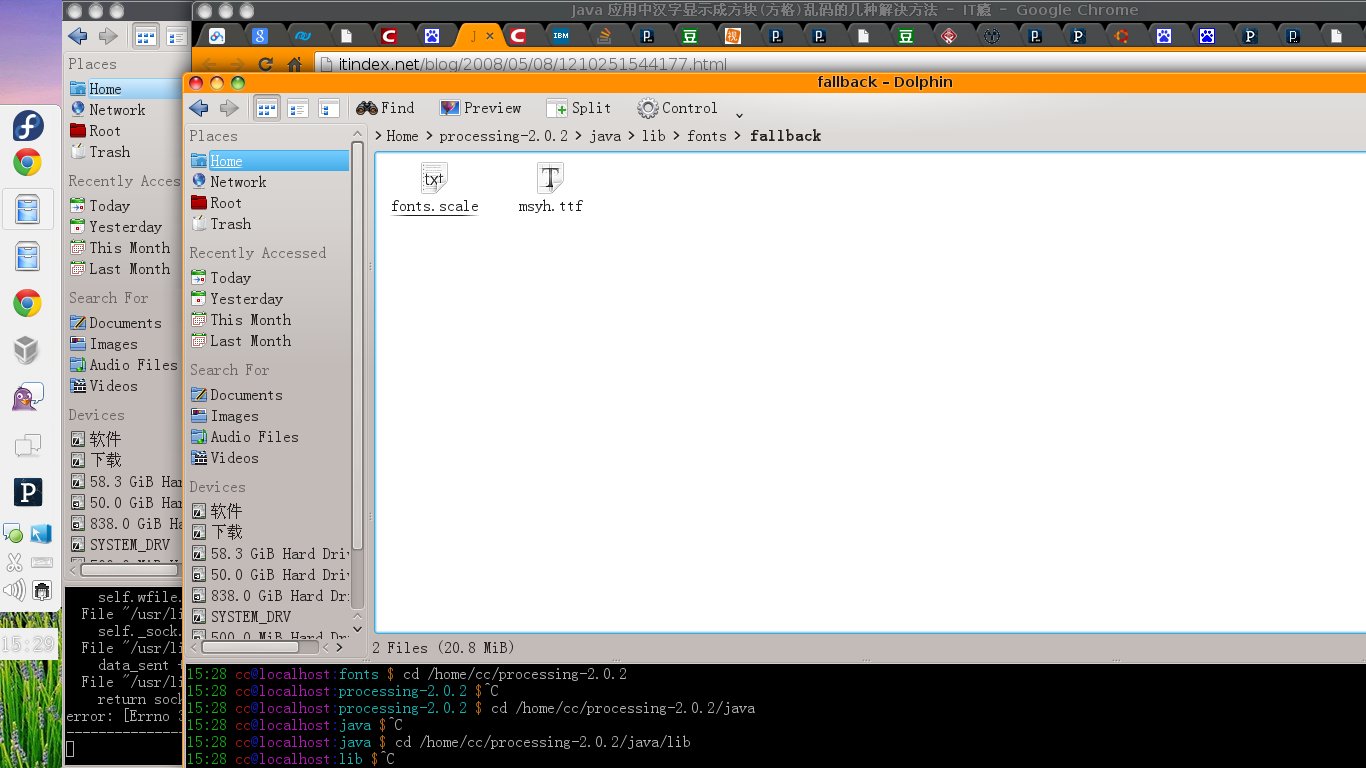The height and width of the screenshot is (768, 1366).
Task: Open the arrow before fallback in breadcrumb
Action: (739, 136)
